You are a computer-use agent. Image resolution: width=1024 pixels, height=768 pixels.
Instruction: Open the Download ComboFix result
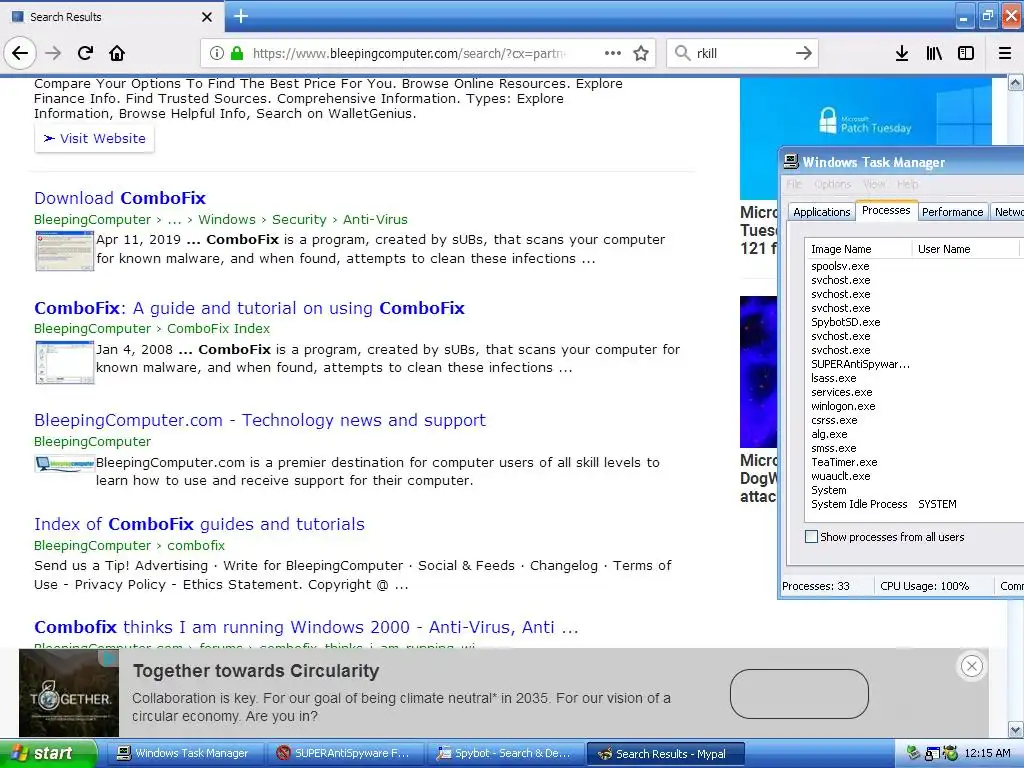tap(120, 198)
